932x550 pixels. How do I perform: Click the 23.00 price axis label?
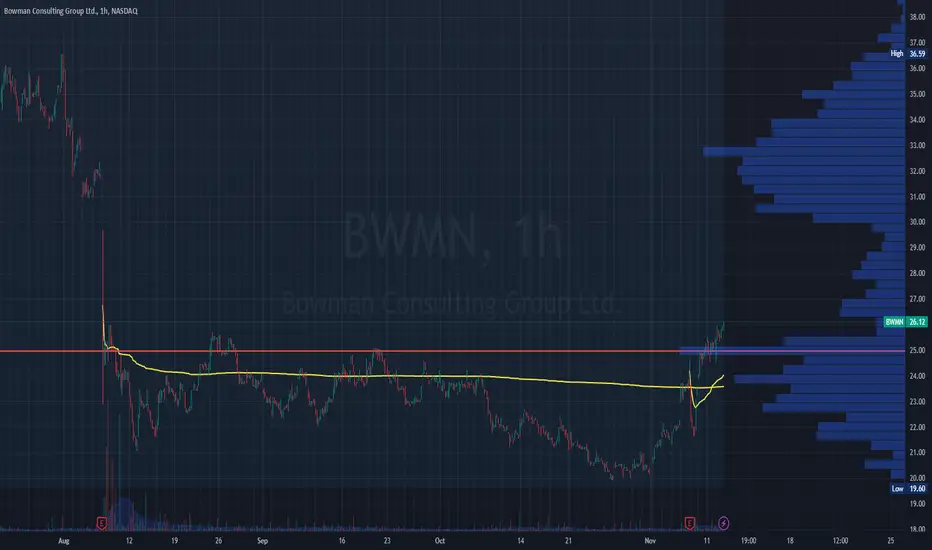[x=917, y=401]
